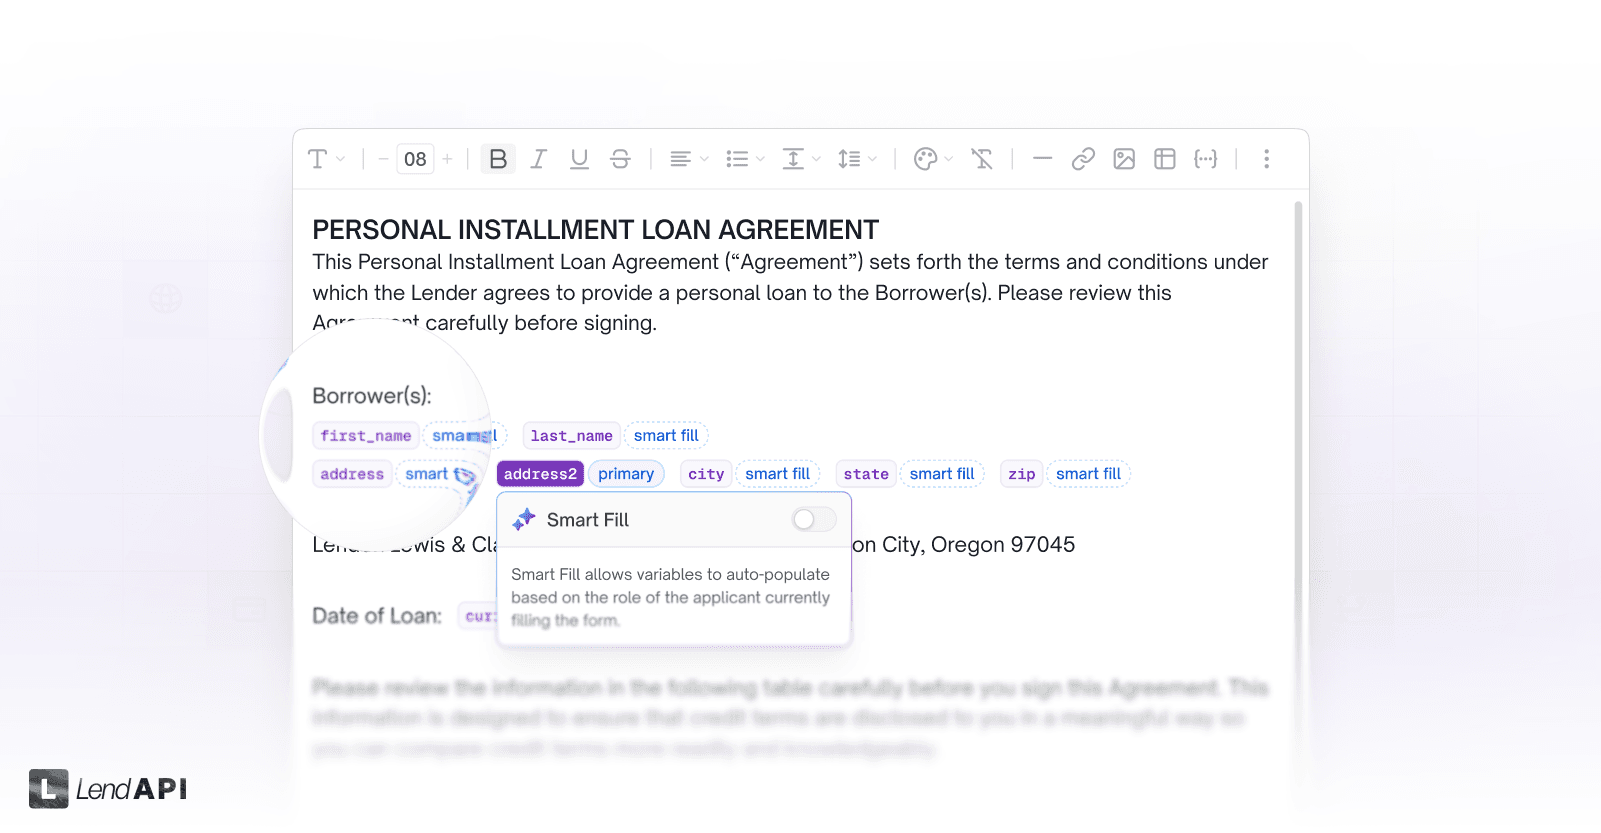Open the paragraph spacing dropdown
Screen dimensions: 1601x833
801,159
